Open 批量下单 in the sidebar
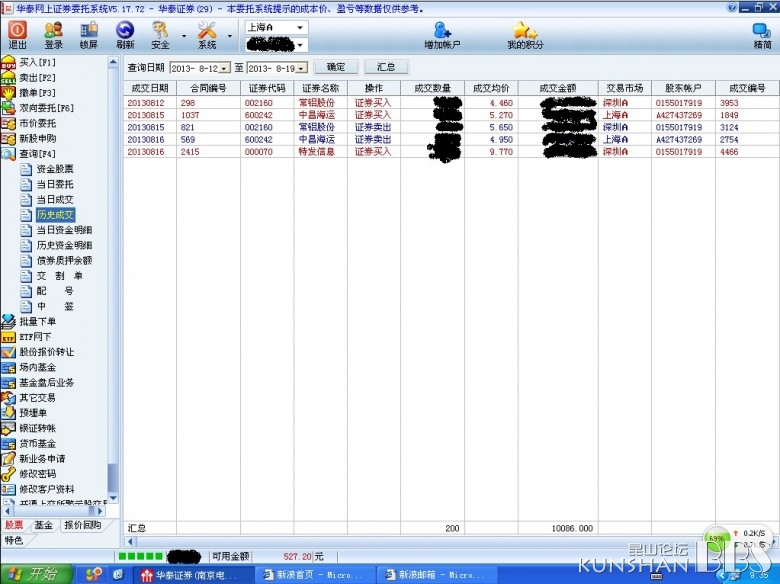This screenshot has width=780, height=584. coord(37,321)
